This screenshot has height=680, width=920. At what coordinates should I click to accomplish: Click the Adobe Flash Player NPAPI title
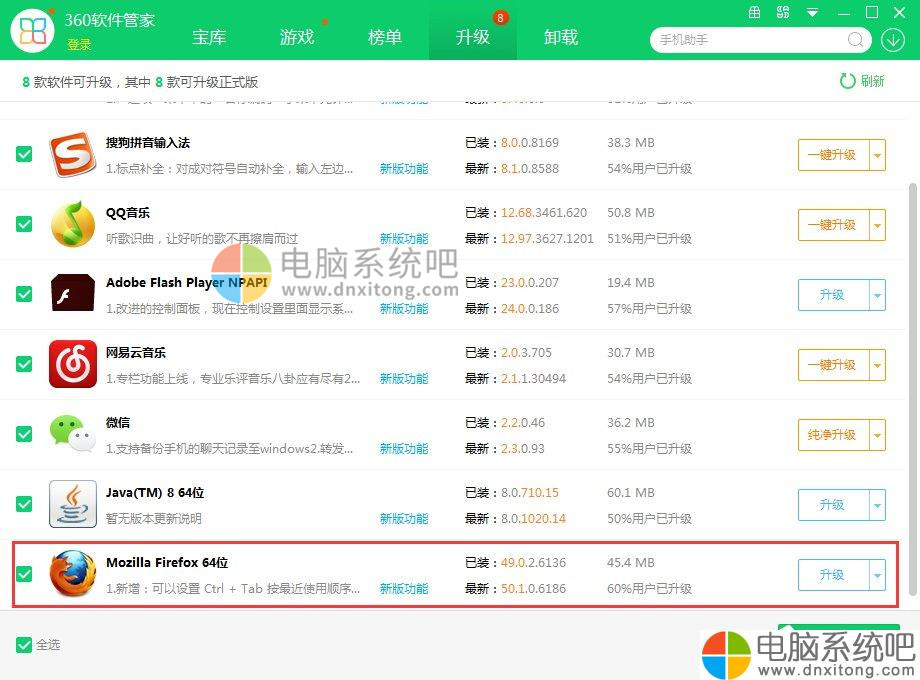[x=187, y=282]
